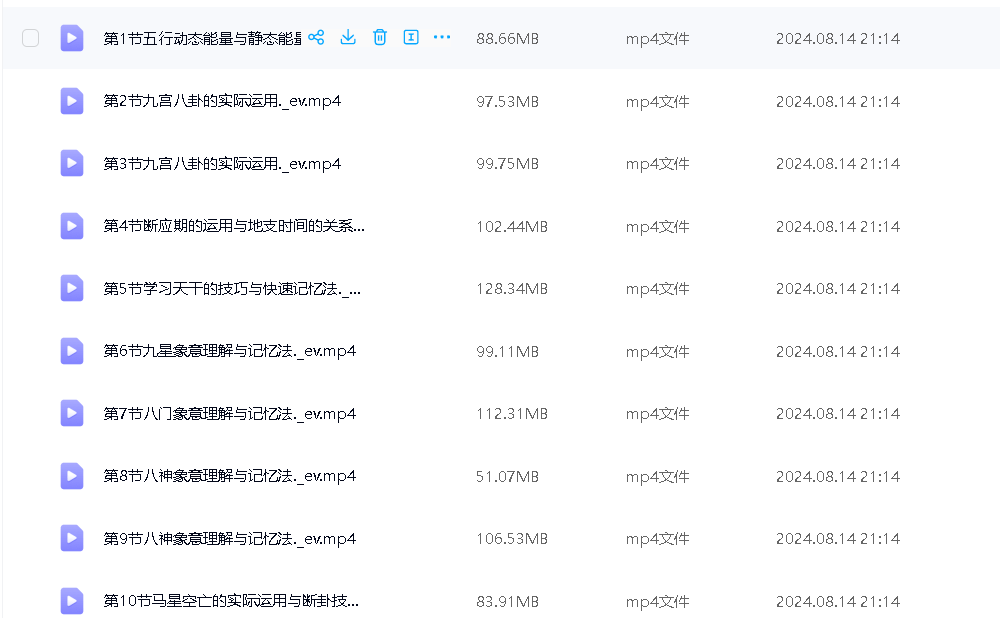Delete the 第1节 file using the trash icon

pyautogui.click(x=380, y=38)
